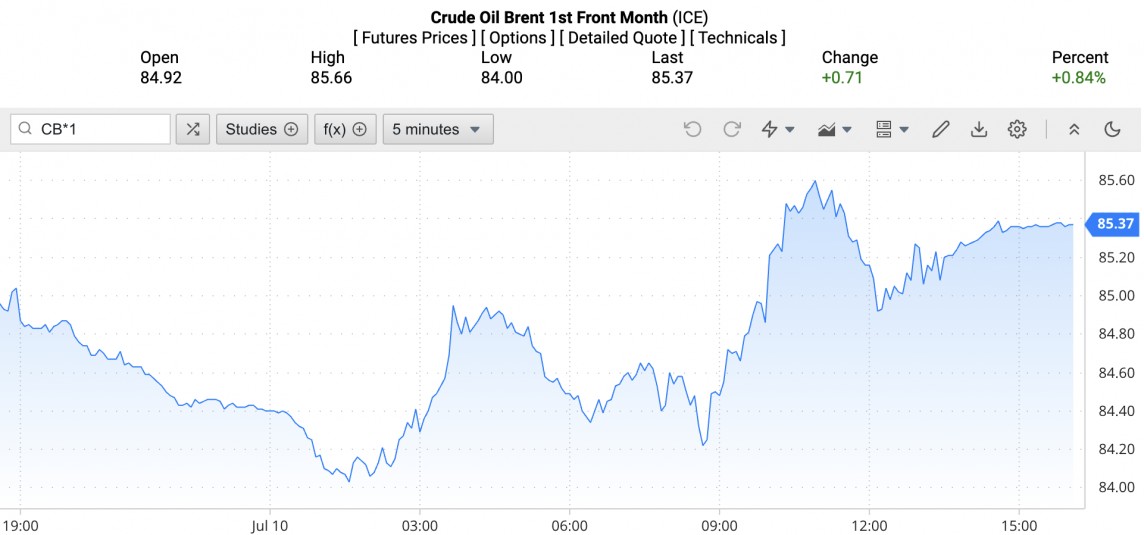Click the redo arrow icon
Screen dimensions: 1144x535
pyautogui.click(x=732, y=129)
